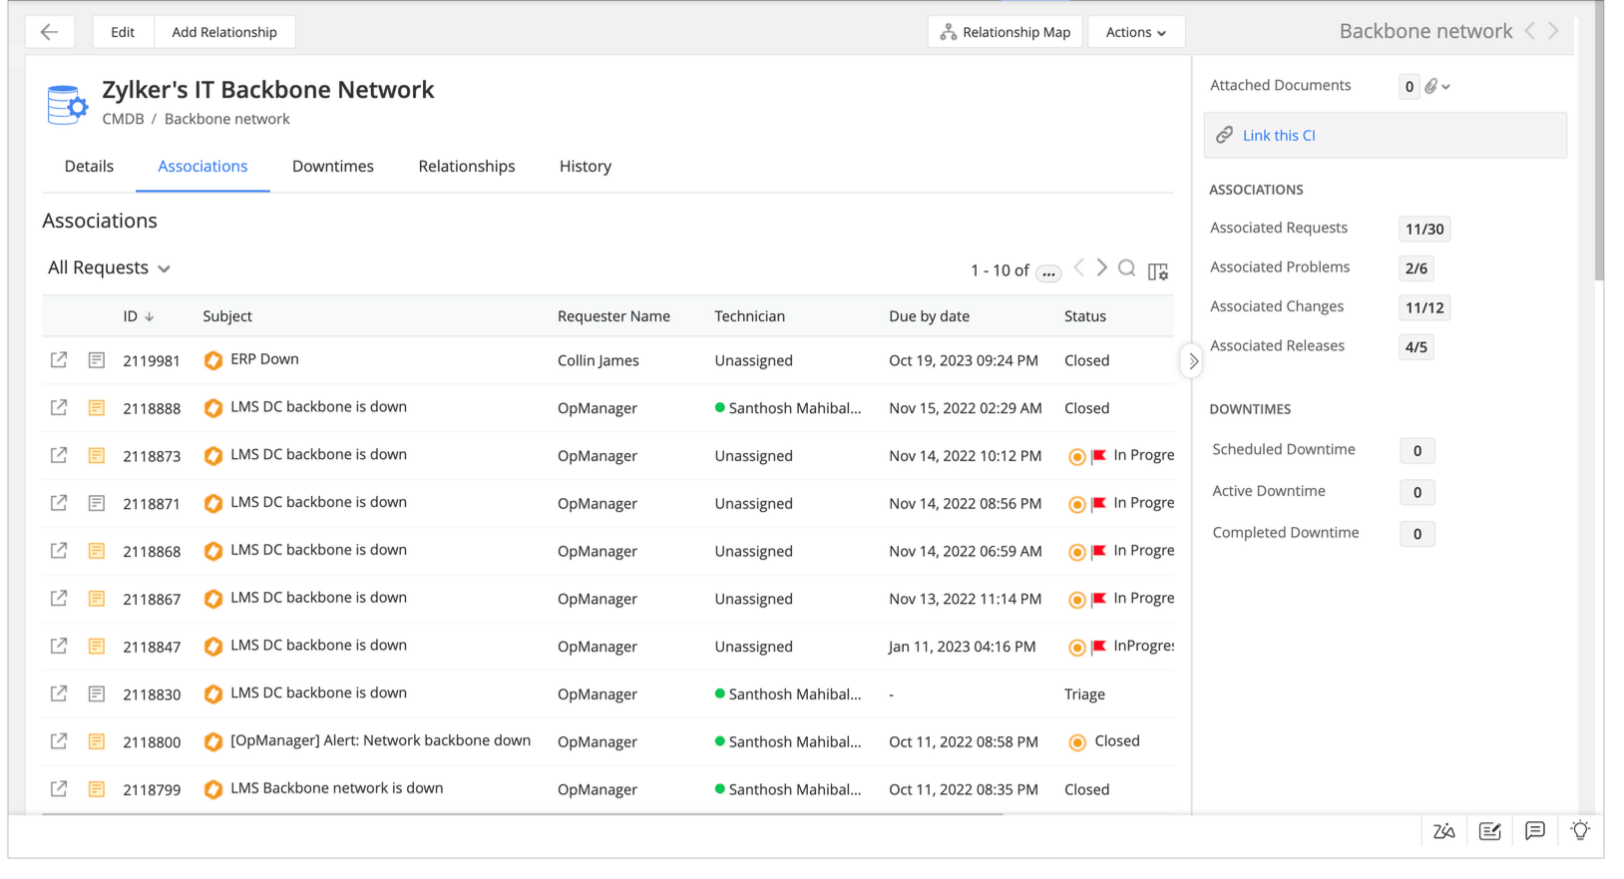Image resolution: width=1624 pixels, height=879 pixels.
Task: Click the search icon in associations list
Action: [1127, 268]
